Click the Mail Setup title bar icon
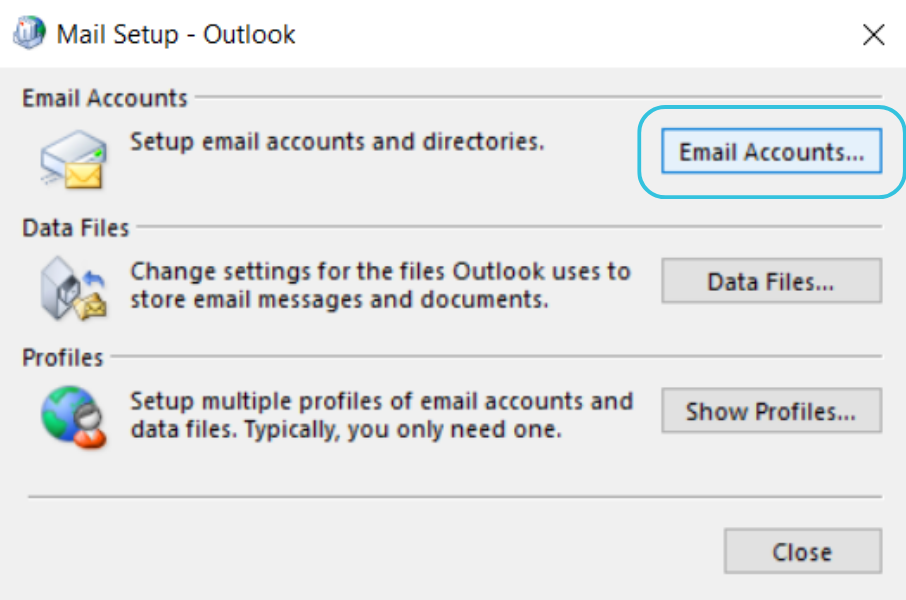The image size is (906, 600). [x=30, y=33]
